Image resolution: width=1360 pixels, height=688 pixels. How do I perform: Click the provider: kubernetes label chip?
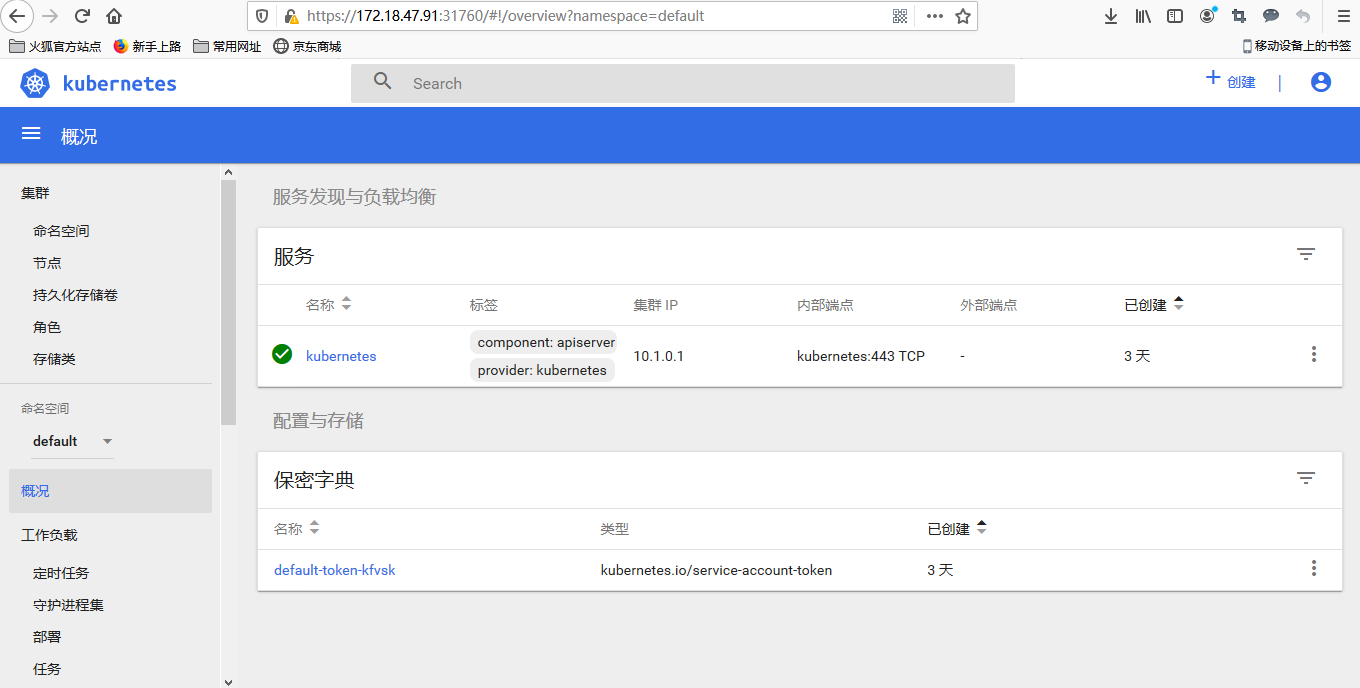542,370
